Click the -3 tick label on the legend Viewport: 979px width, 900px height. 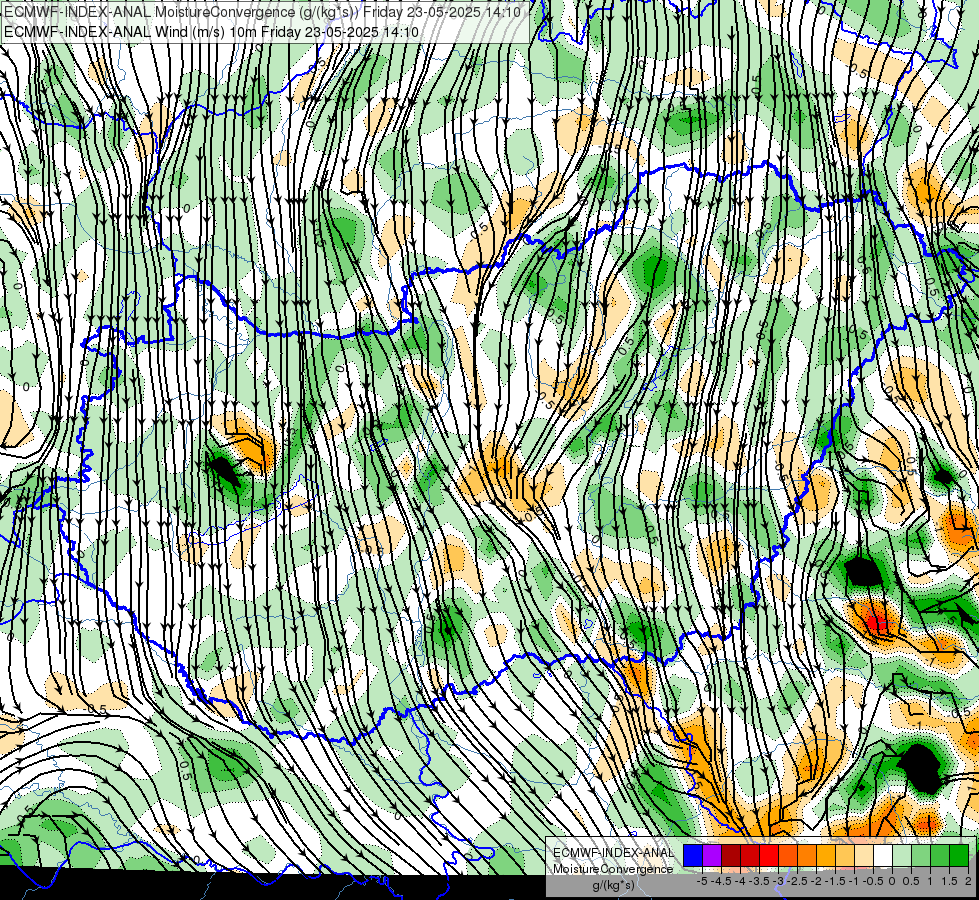pyautogui.click(x=778, y=881)
